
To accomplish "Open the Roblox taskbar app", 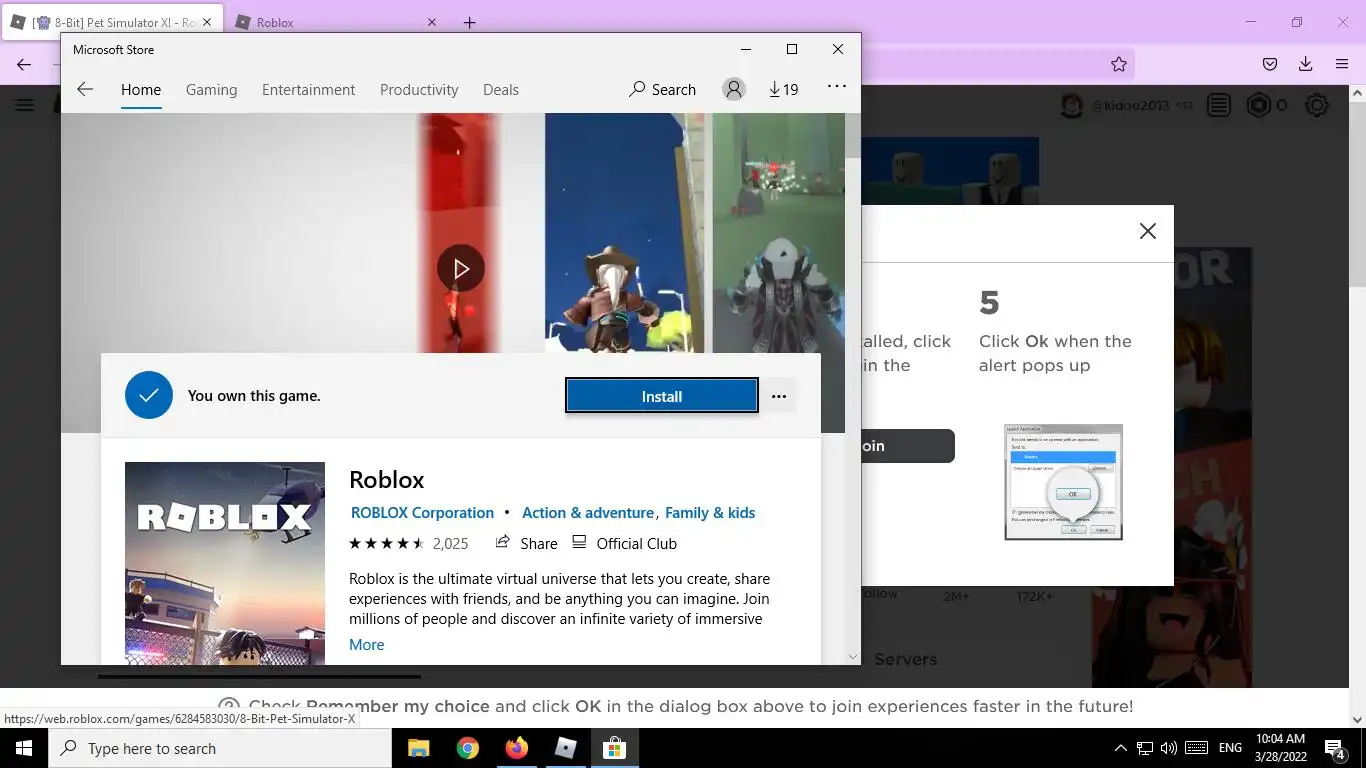I will 565,748.
